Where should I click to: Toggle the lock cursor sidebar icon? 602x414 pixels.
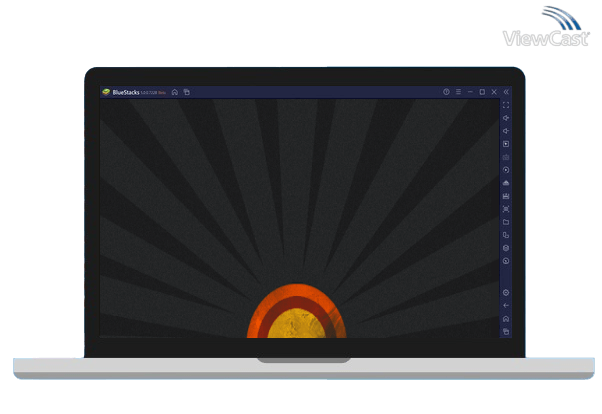[x=506, y=157]
